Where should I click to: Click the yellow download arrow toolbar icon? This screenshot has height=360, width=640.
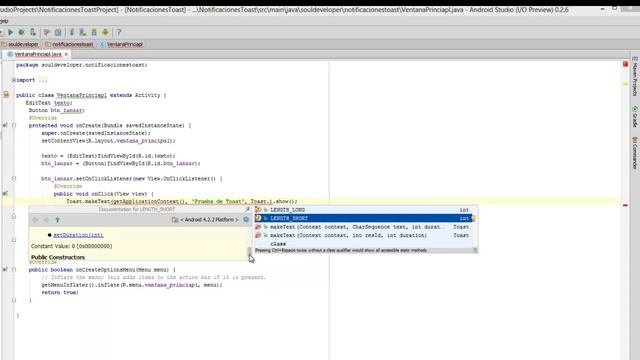pyautogui.click(x=105, y=32)
